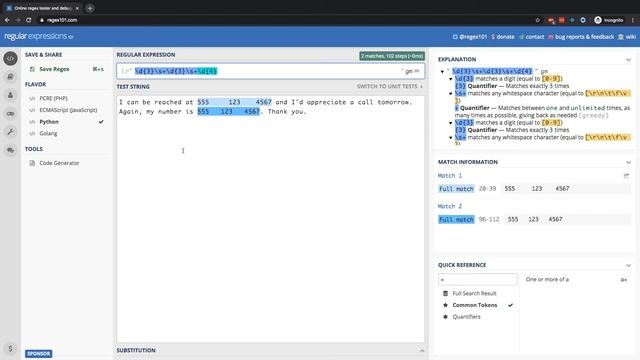The image size is (640, 360).
Task: Select Quantifiers category
Action: point(466,317)
